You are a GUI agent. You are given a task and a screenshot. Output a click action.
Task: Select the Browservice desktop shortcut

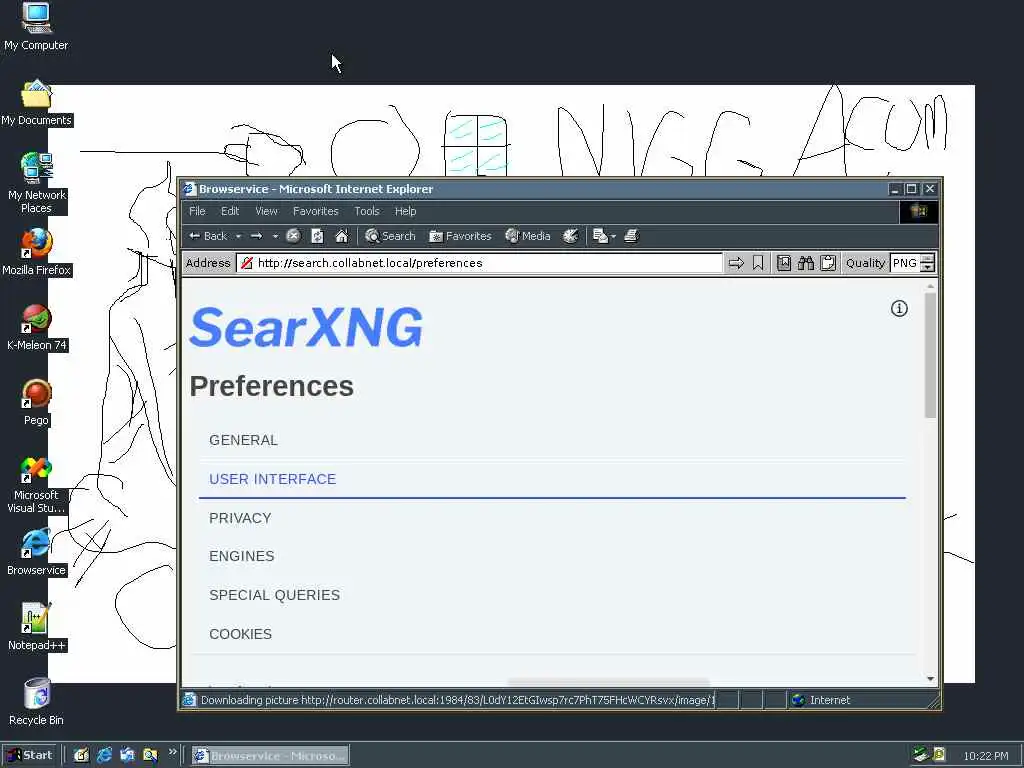point(36,552)
